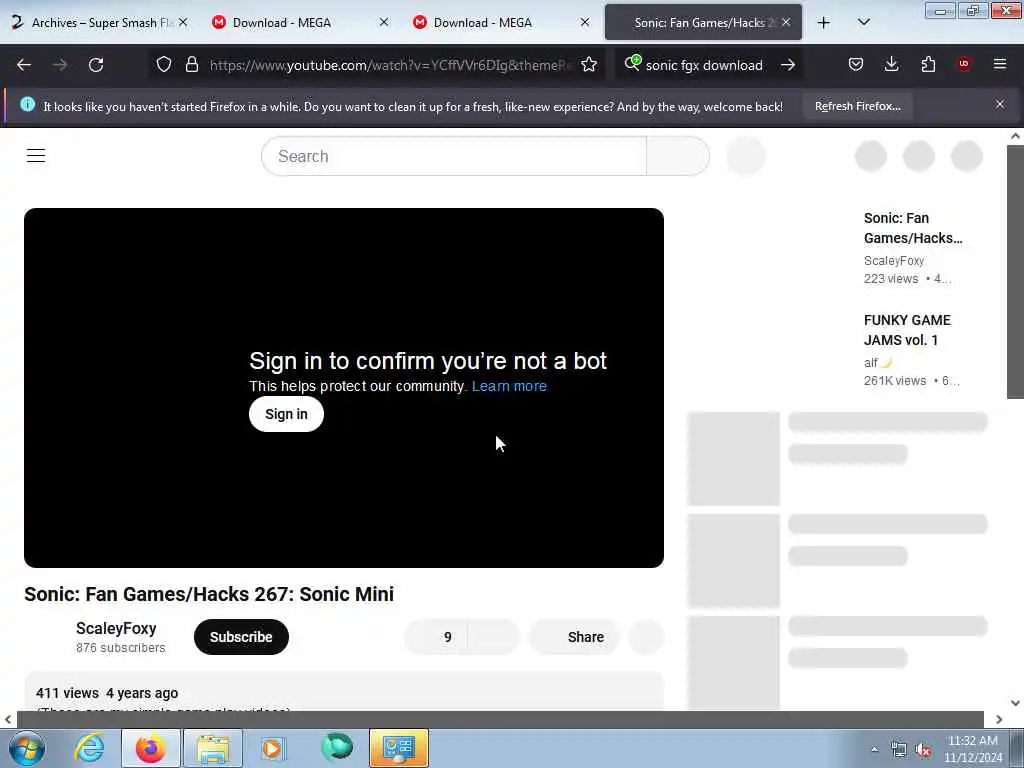The image size is (1024, 768).
Task: Click the 876 subscribers text
Action: (121, 648)
